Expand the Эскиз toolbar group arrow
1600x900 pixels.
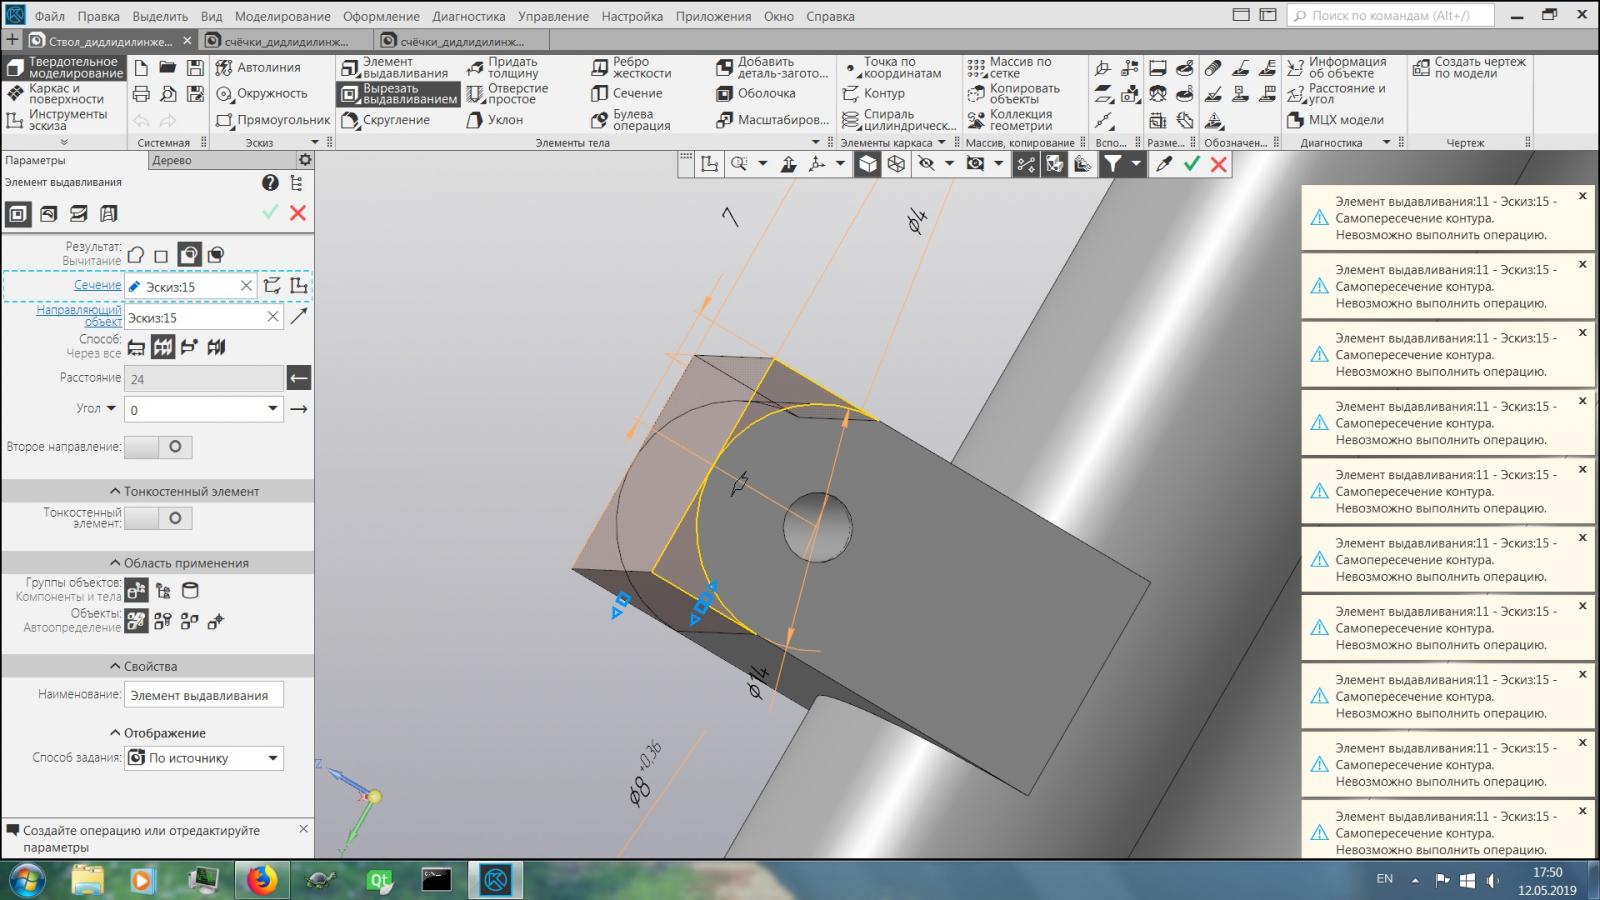(314, 143)
